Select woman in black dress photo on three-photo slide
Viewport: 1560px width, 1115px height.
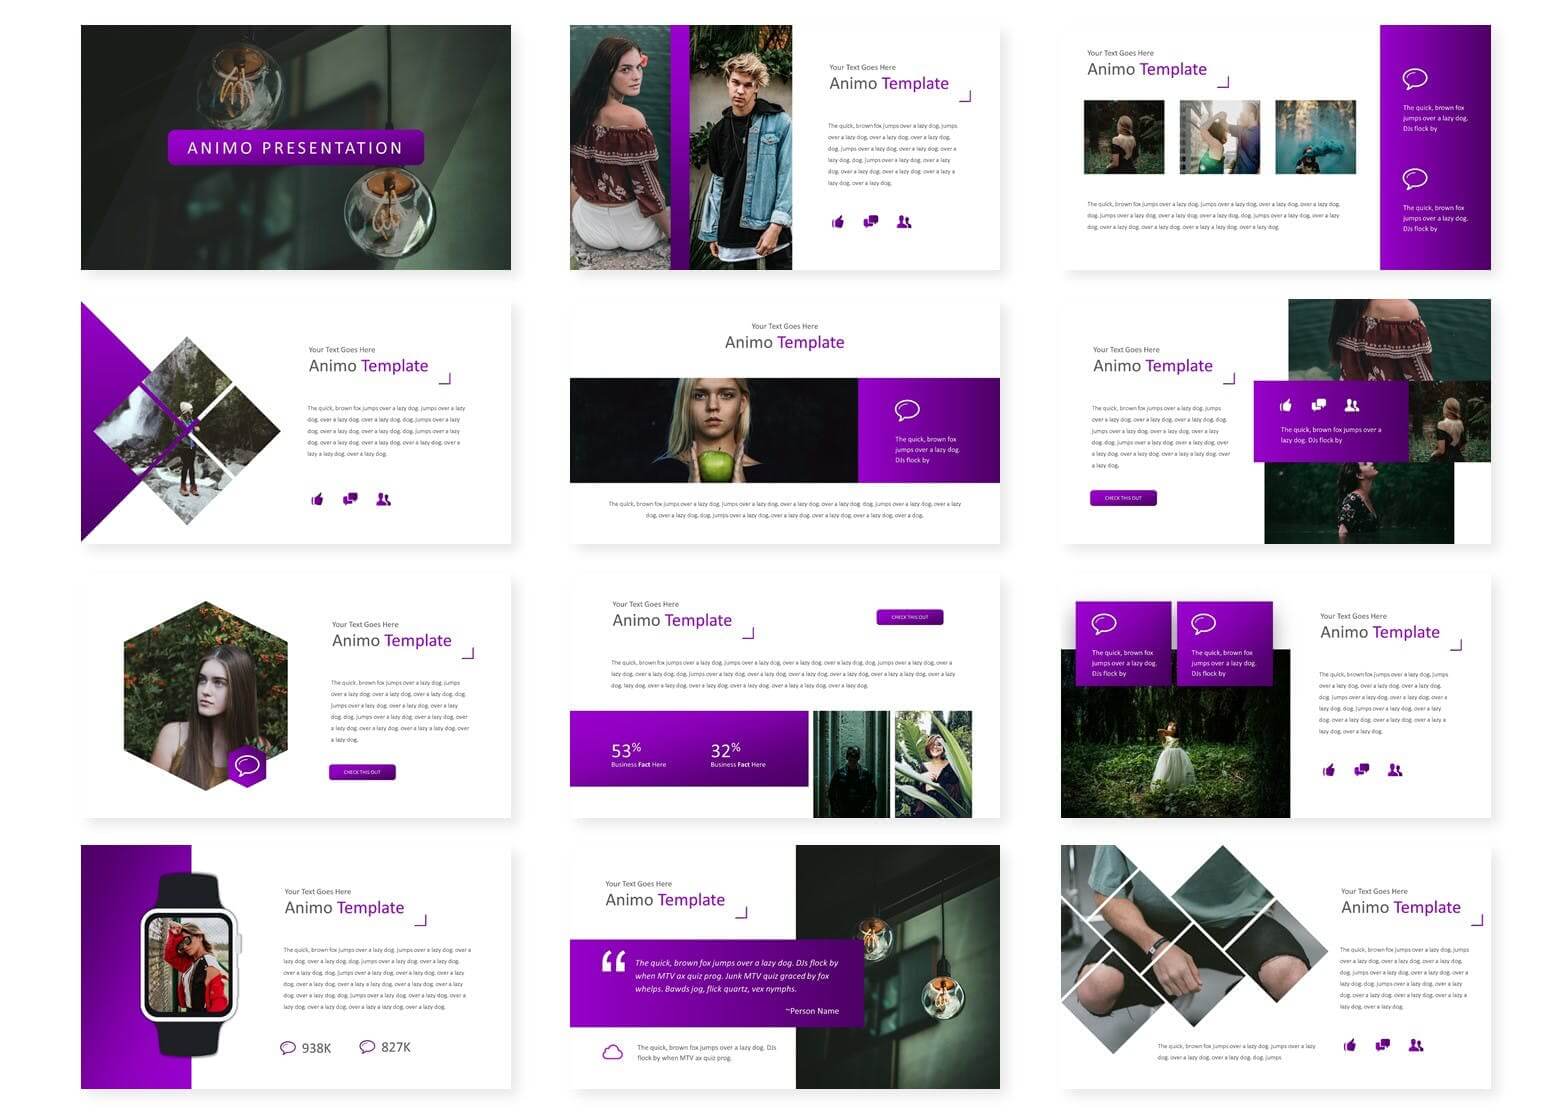click(1124, 137)
